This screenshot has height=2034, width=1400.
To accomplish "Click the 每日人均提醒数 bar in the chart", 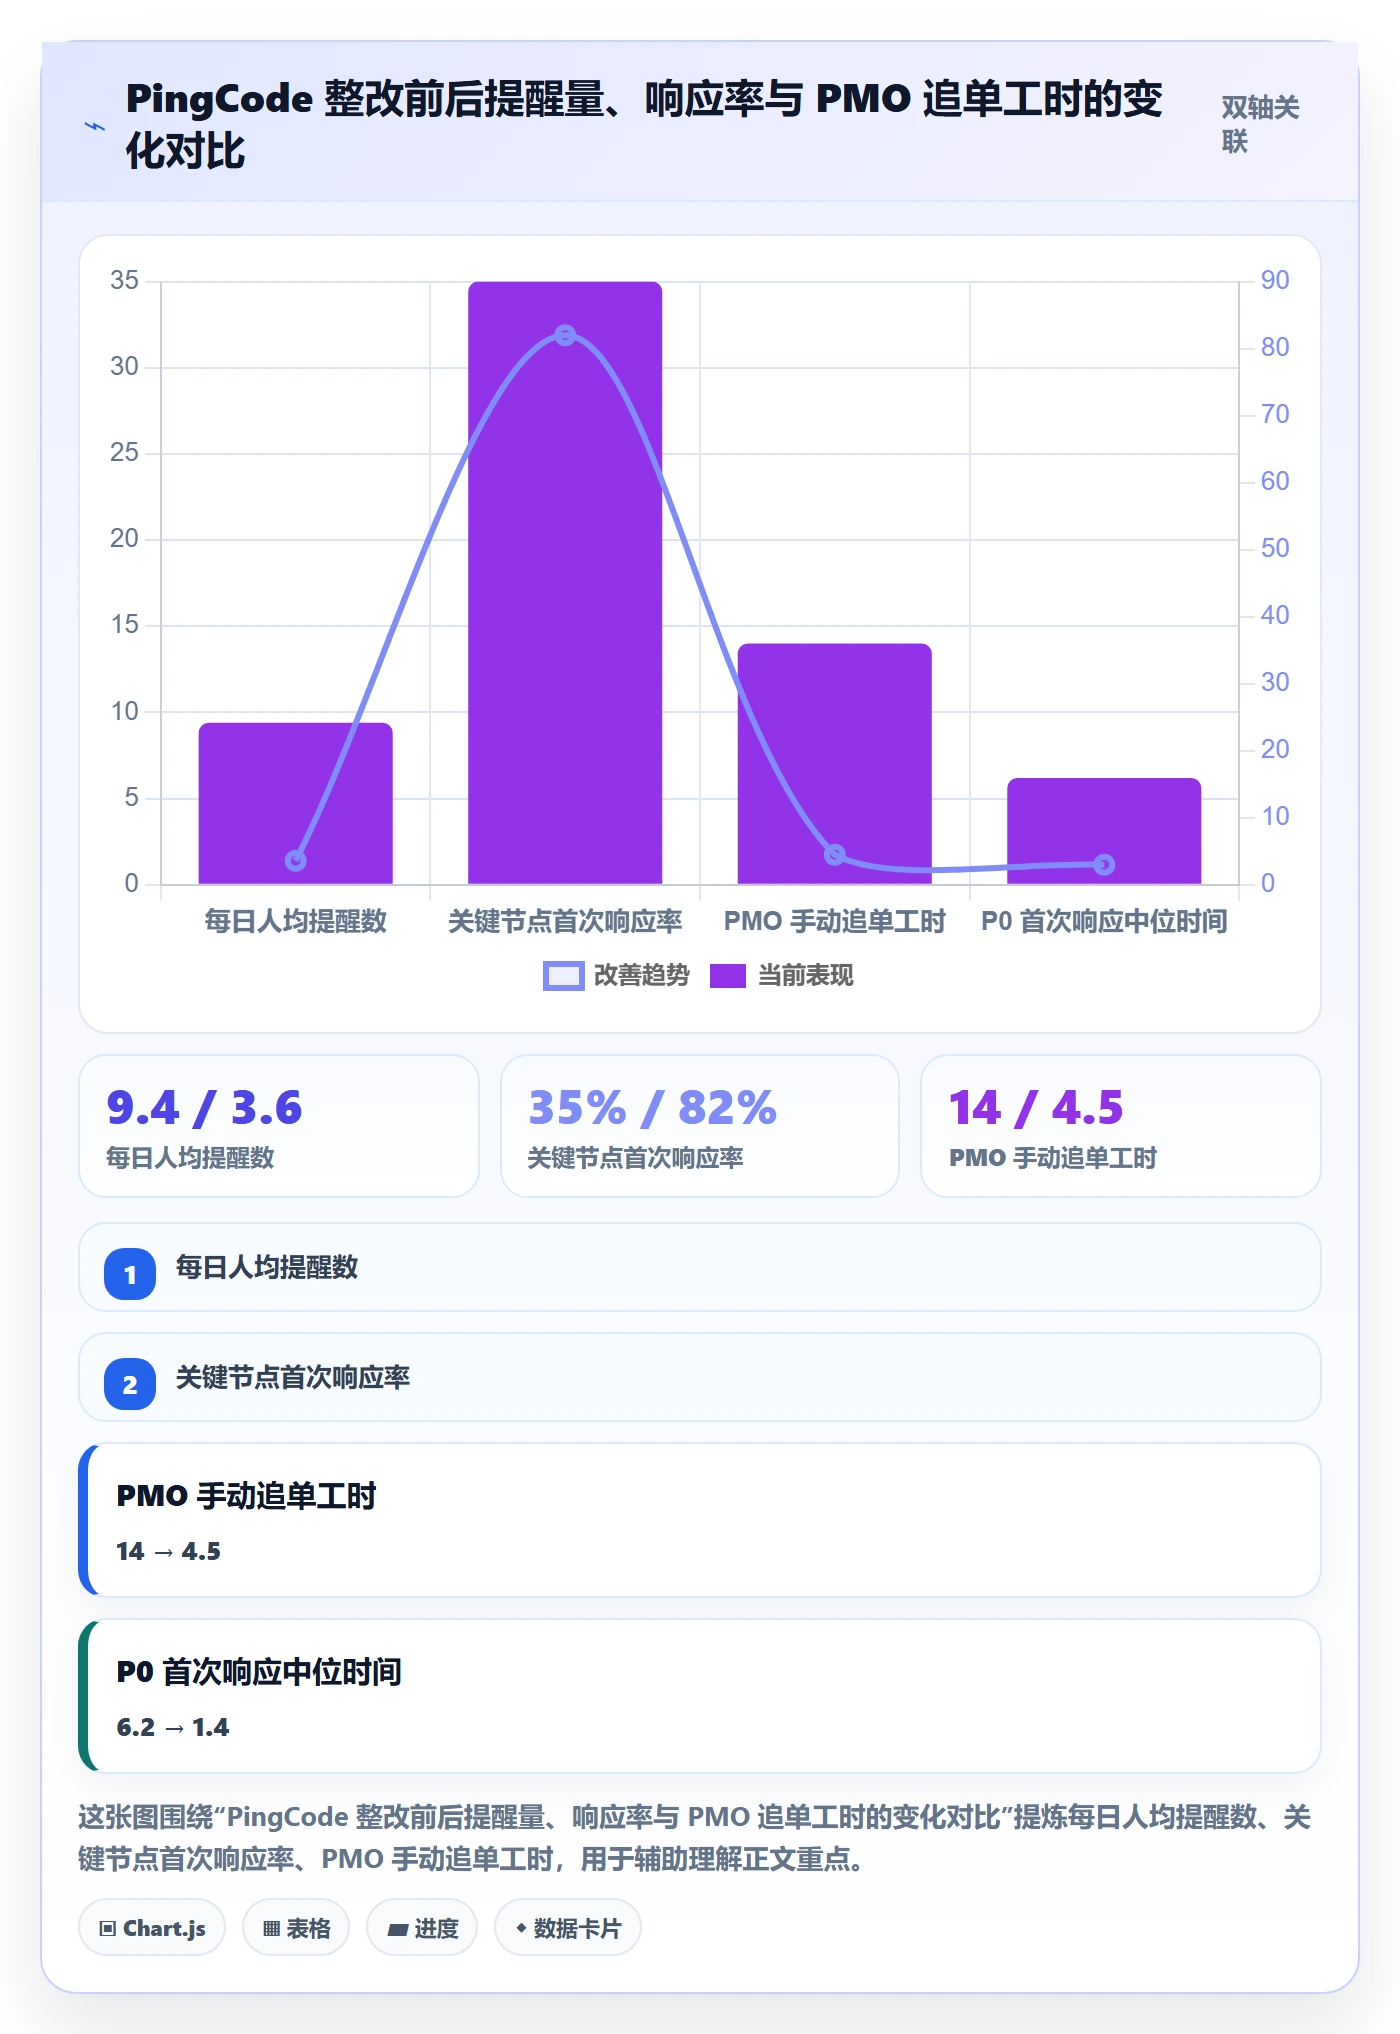I will 295,803.
